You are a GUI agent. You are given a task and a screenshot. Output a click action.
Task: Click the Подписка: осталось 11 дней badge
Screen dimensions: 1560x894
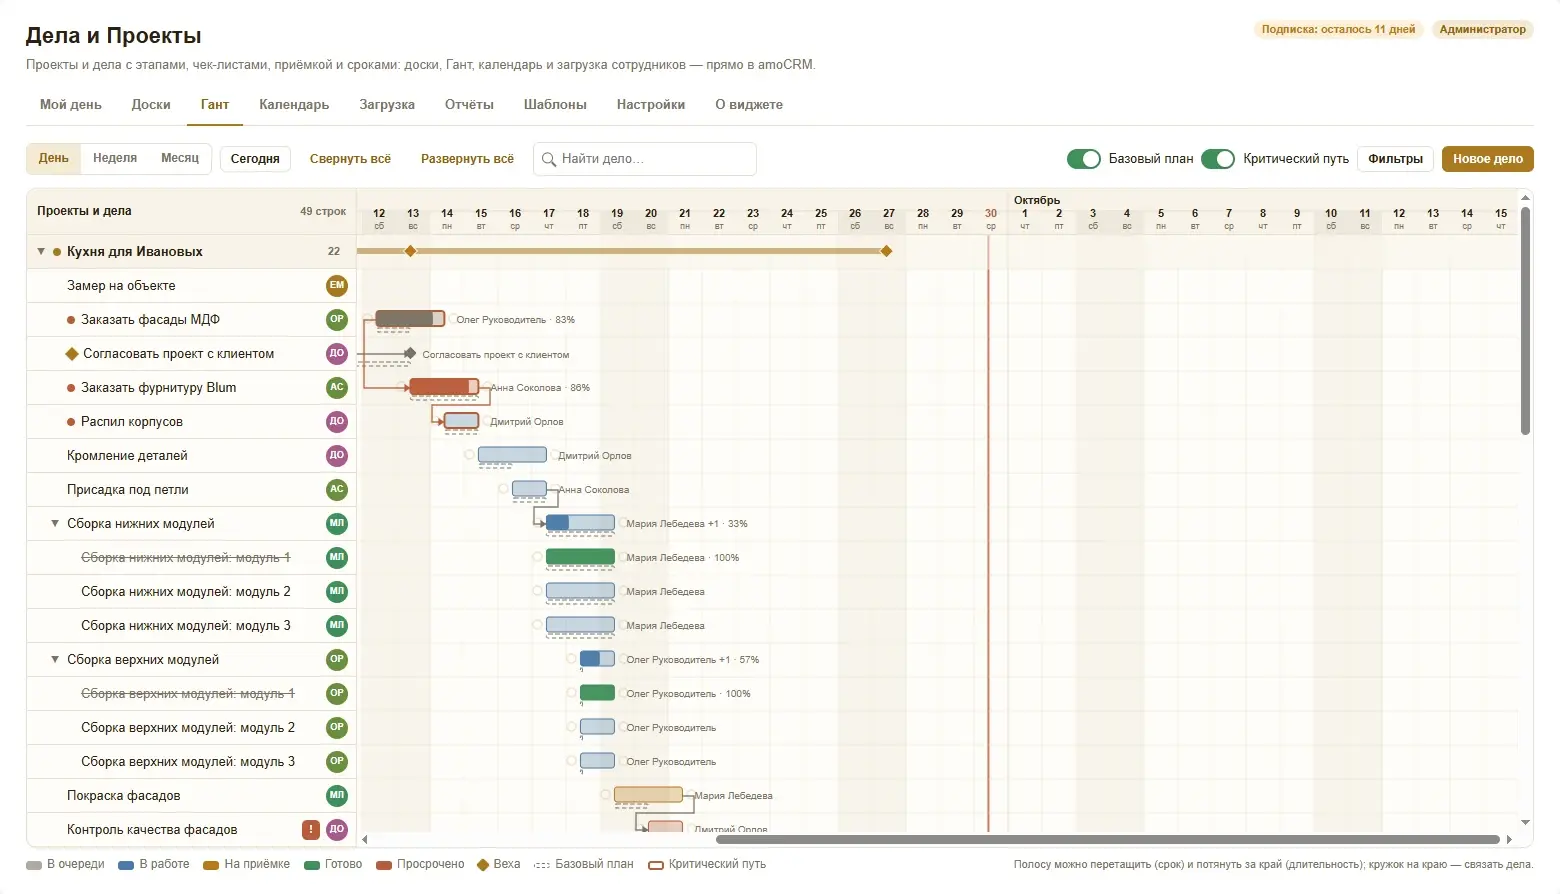1338,30
